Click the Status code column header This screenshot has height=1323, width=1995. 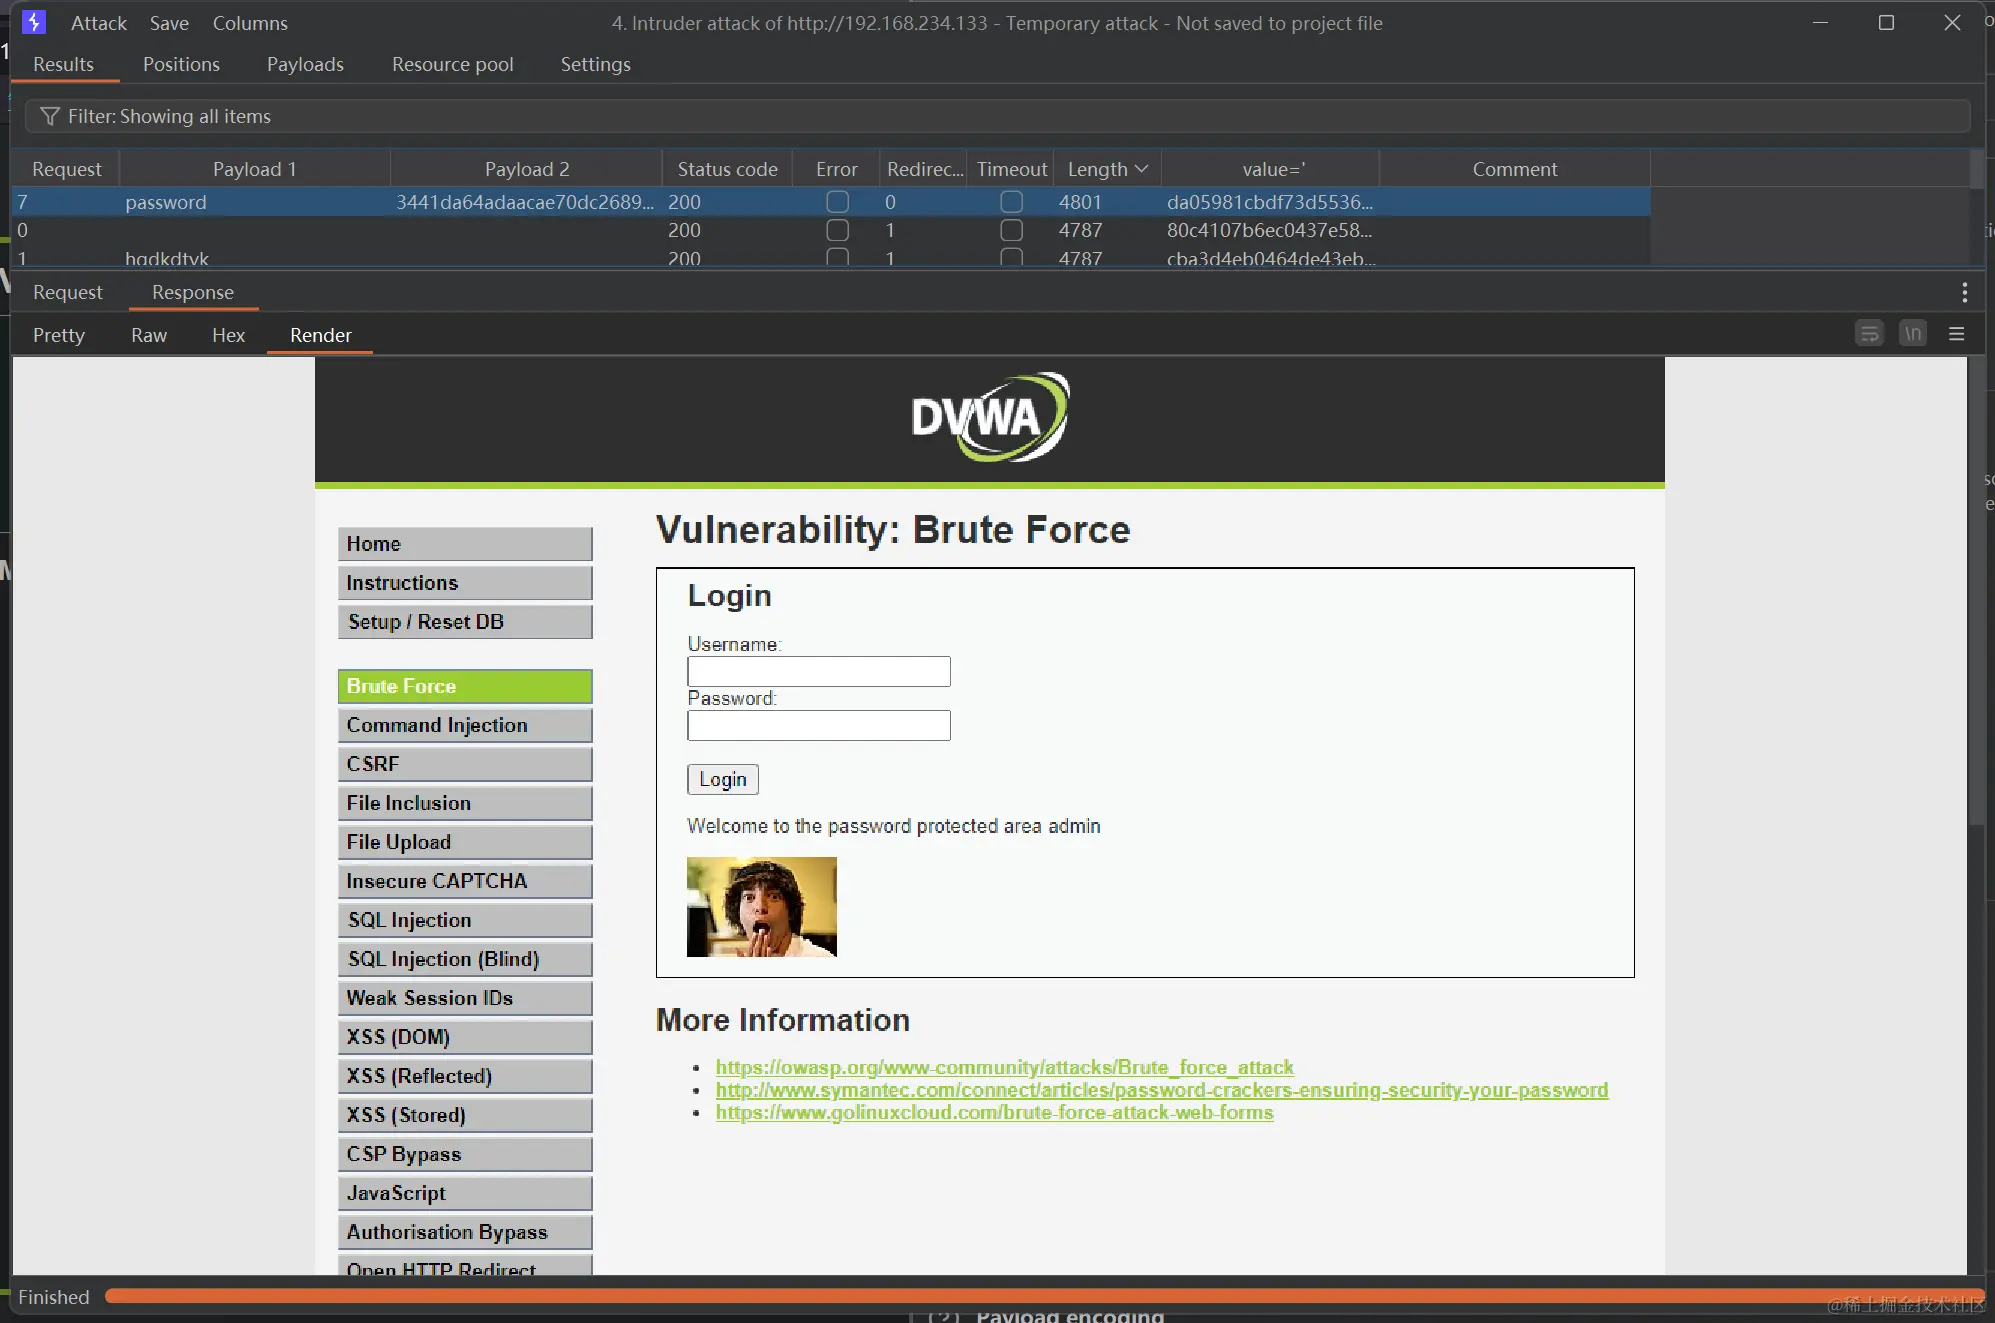click(727, 169)
